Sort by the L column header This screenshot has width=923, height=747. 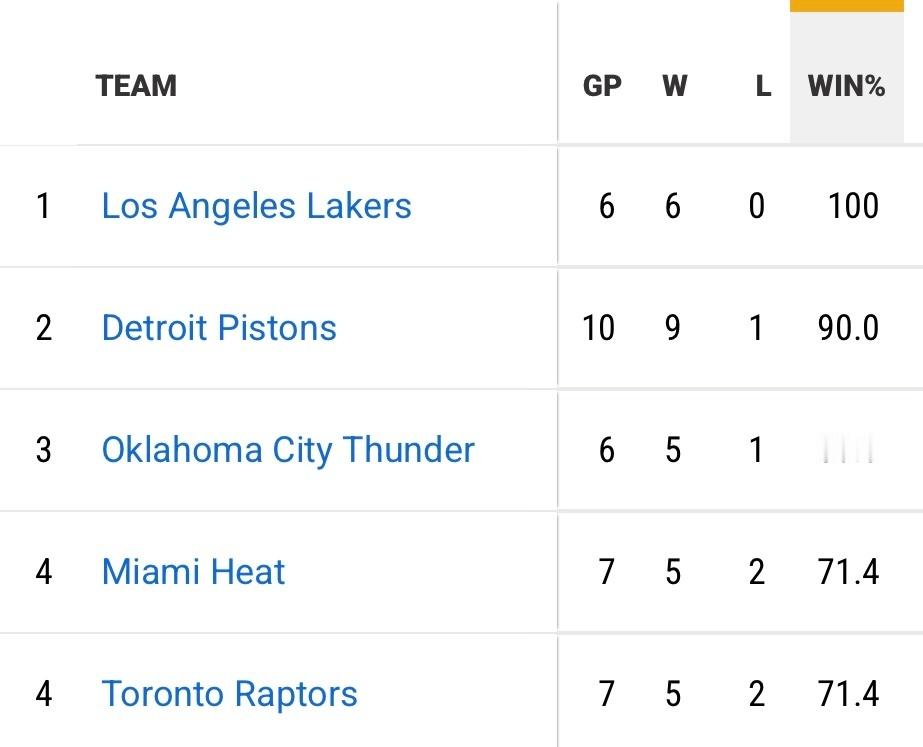coord(763,86)
